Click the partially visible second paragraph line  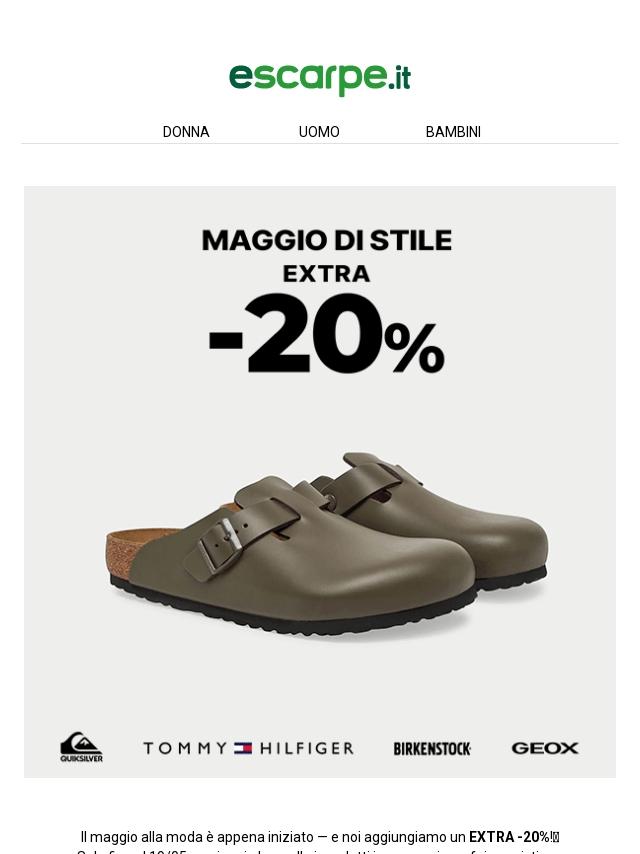[320, 851]
